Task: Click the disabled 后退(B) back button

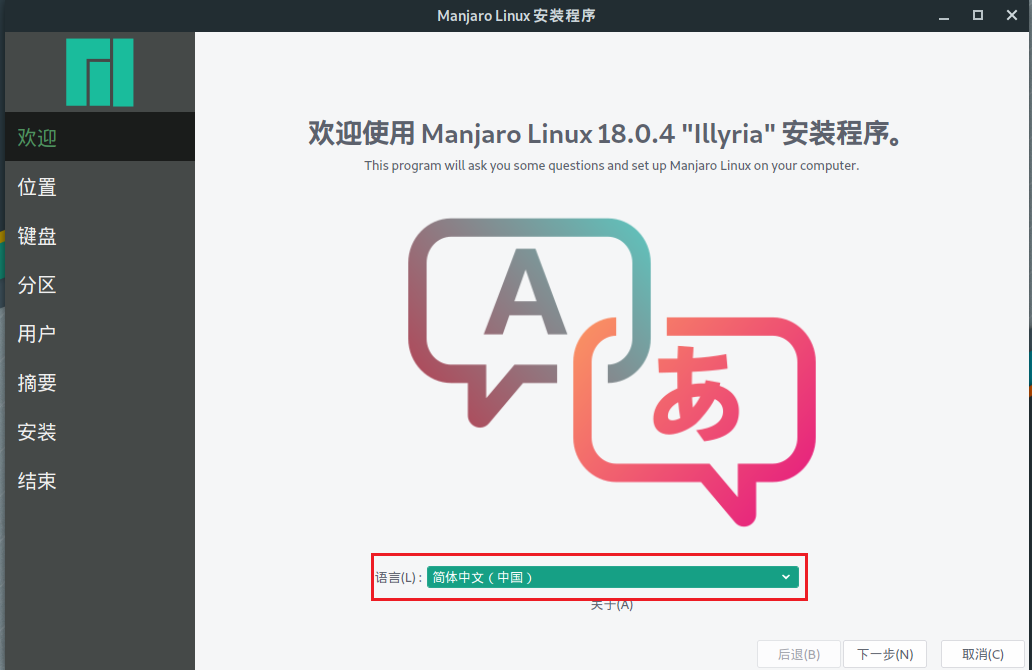Action: pos(799,654)
